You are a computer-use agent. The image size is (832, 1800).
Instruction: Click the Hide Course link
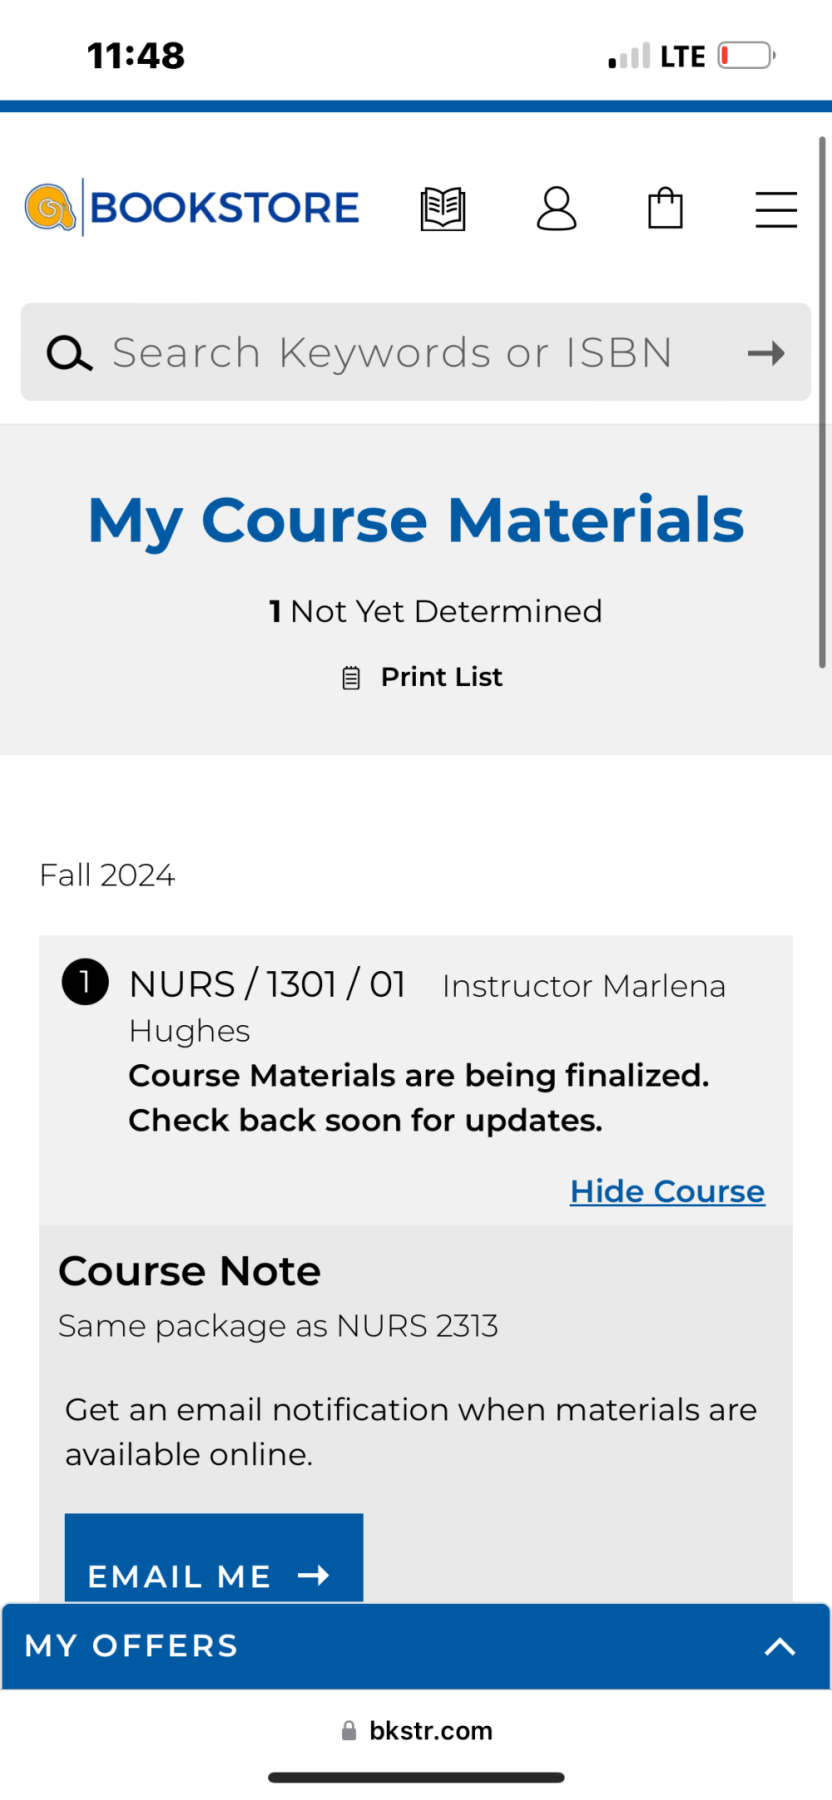pyautogui.click(x=667, y=1191)
